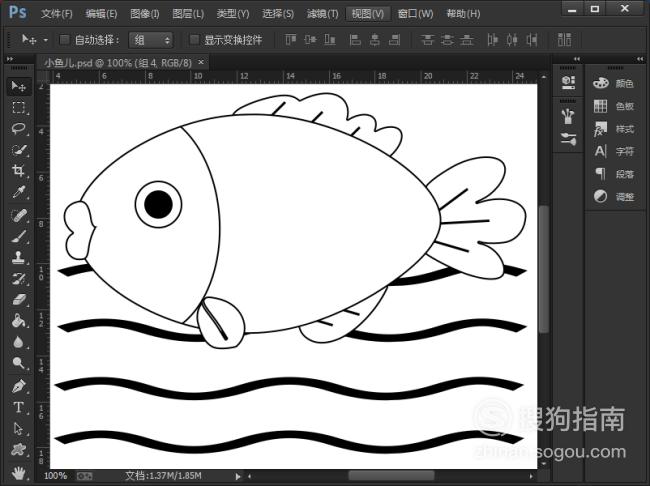Open the status bar info arrow menu
Image resolution: width=650 pixels, height=486 pixels.
pyautogui.click(x=238, y=476)
